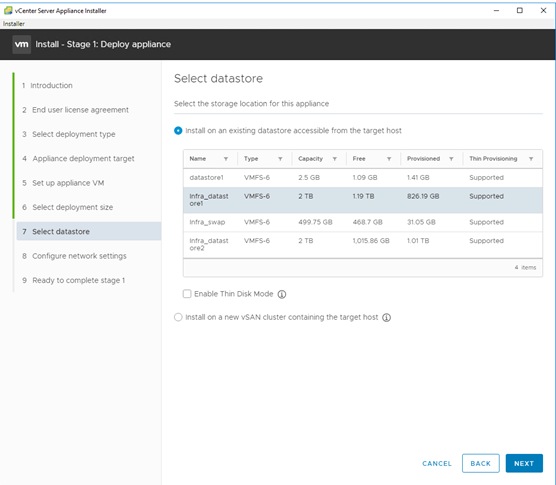Enable Thin Disk Mode checkbox
This screenshot has height=485, width=556.
click(x=187, y=294)
